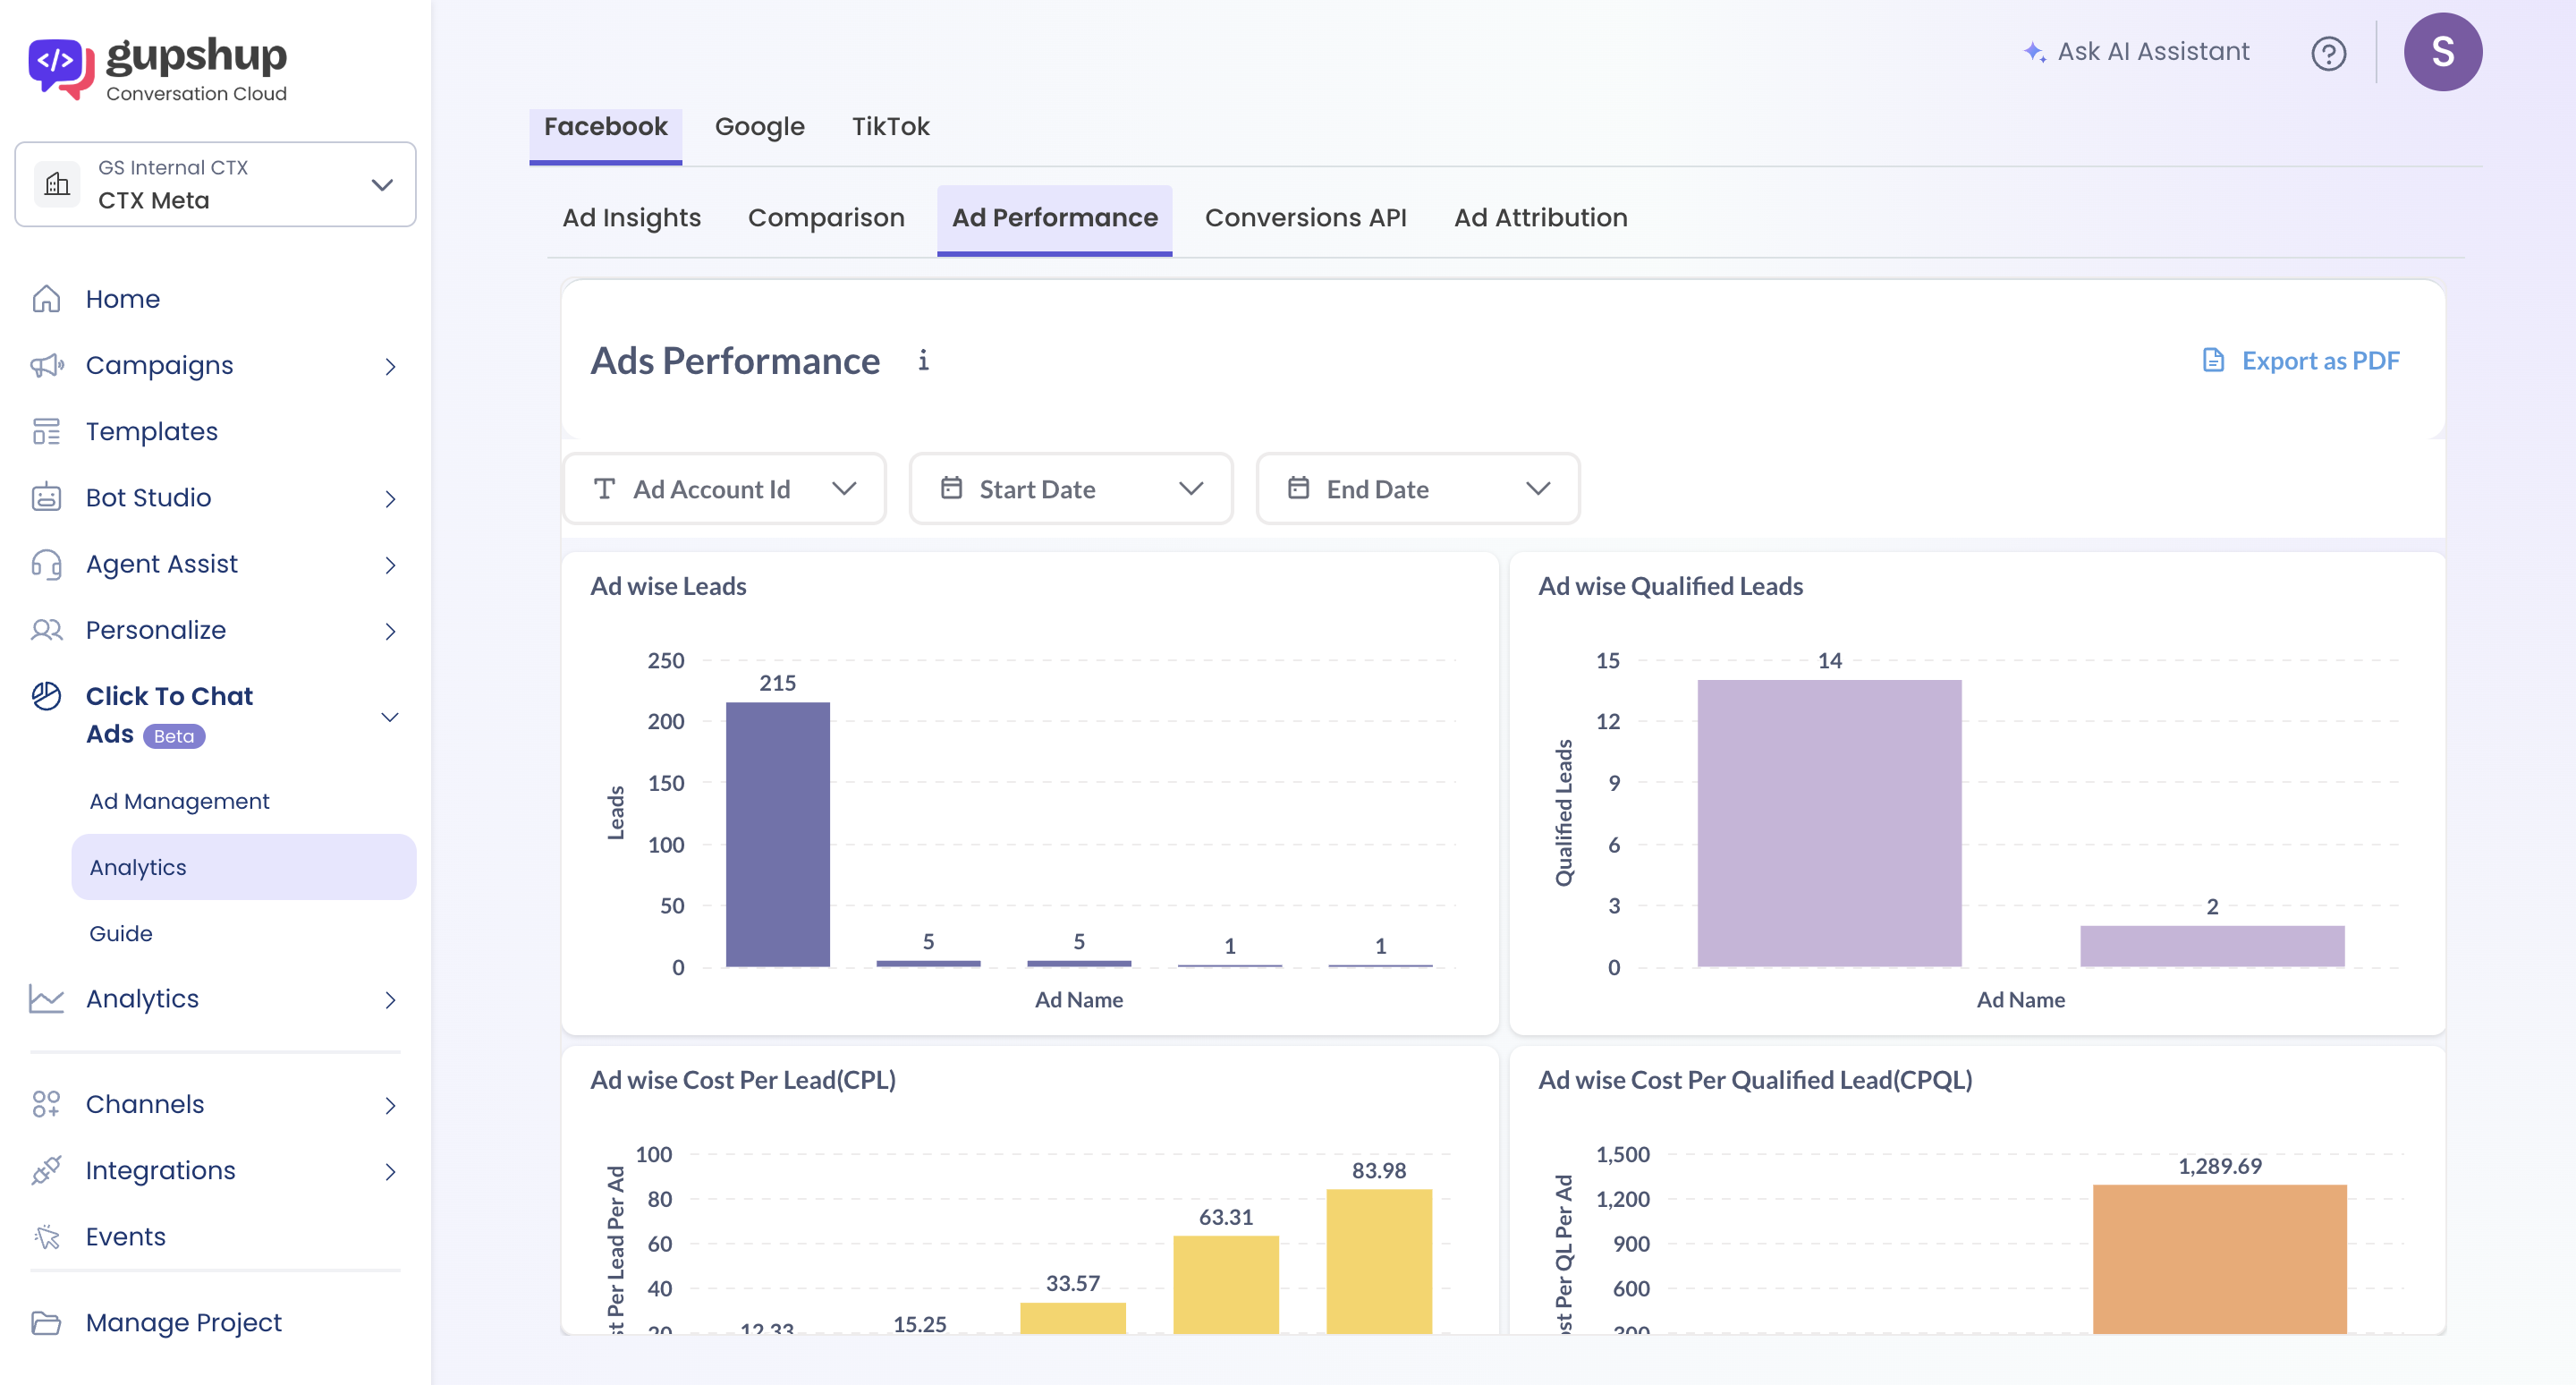
Task: Open the user avatar S
Action: click(x=2442, y=52)
